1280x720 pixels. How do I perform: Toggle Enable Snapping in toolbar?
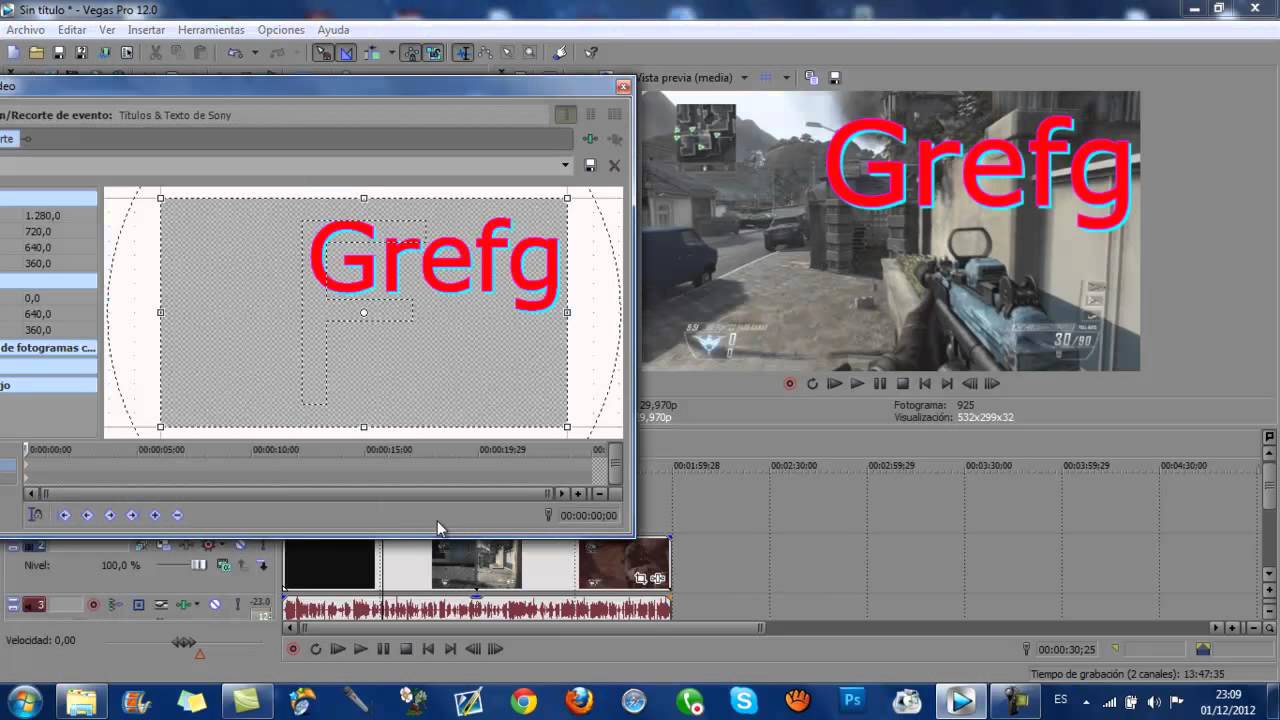pos(323,53)
